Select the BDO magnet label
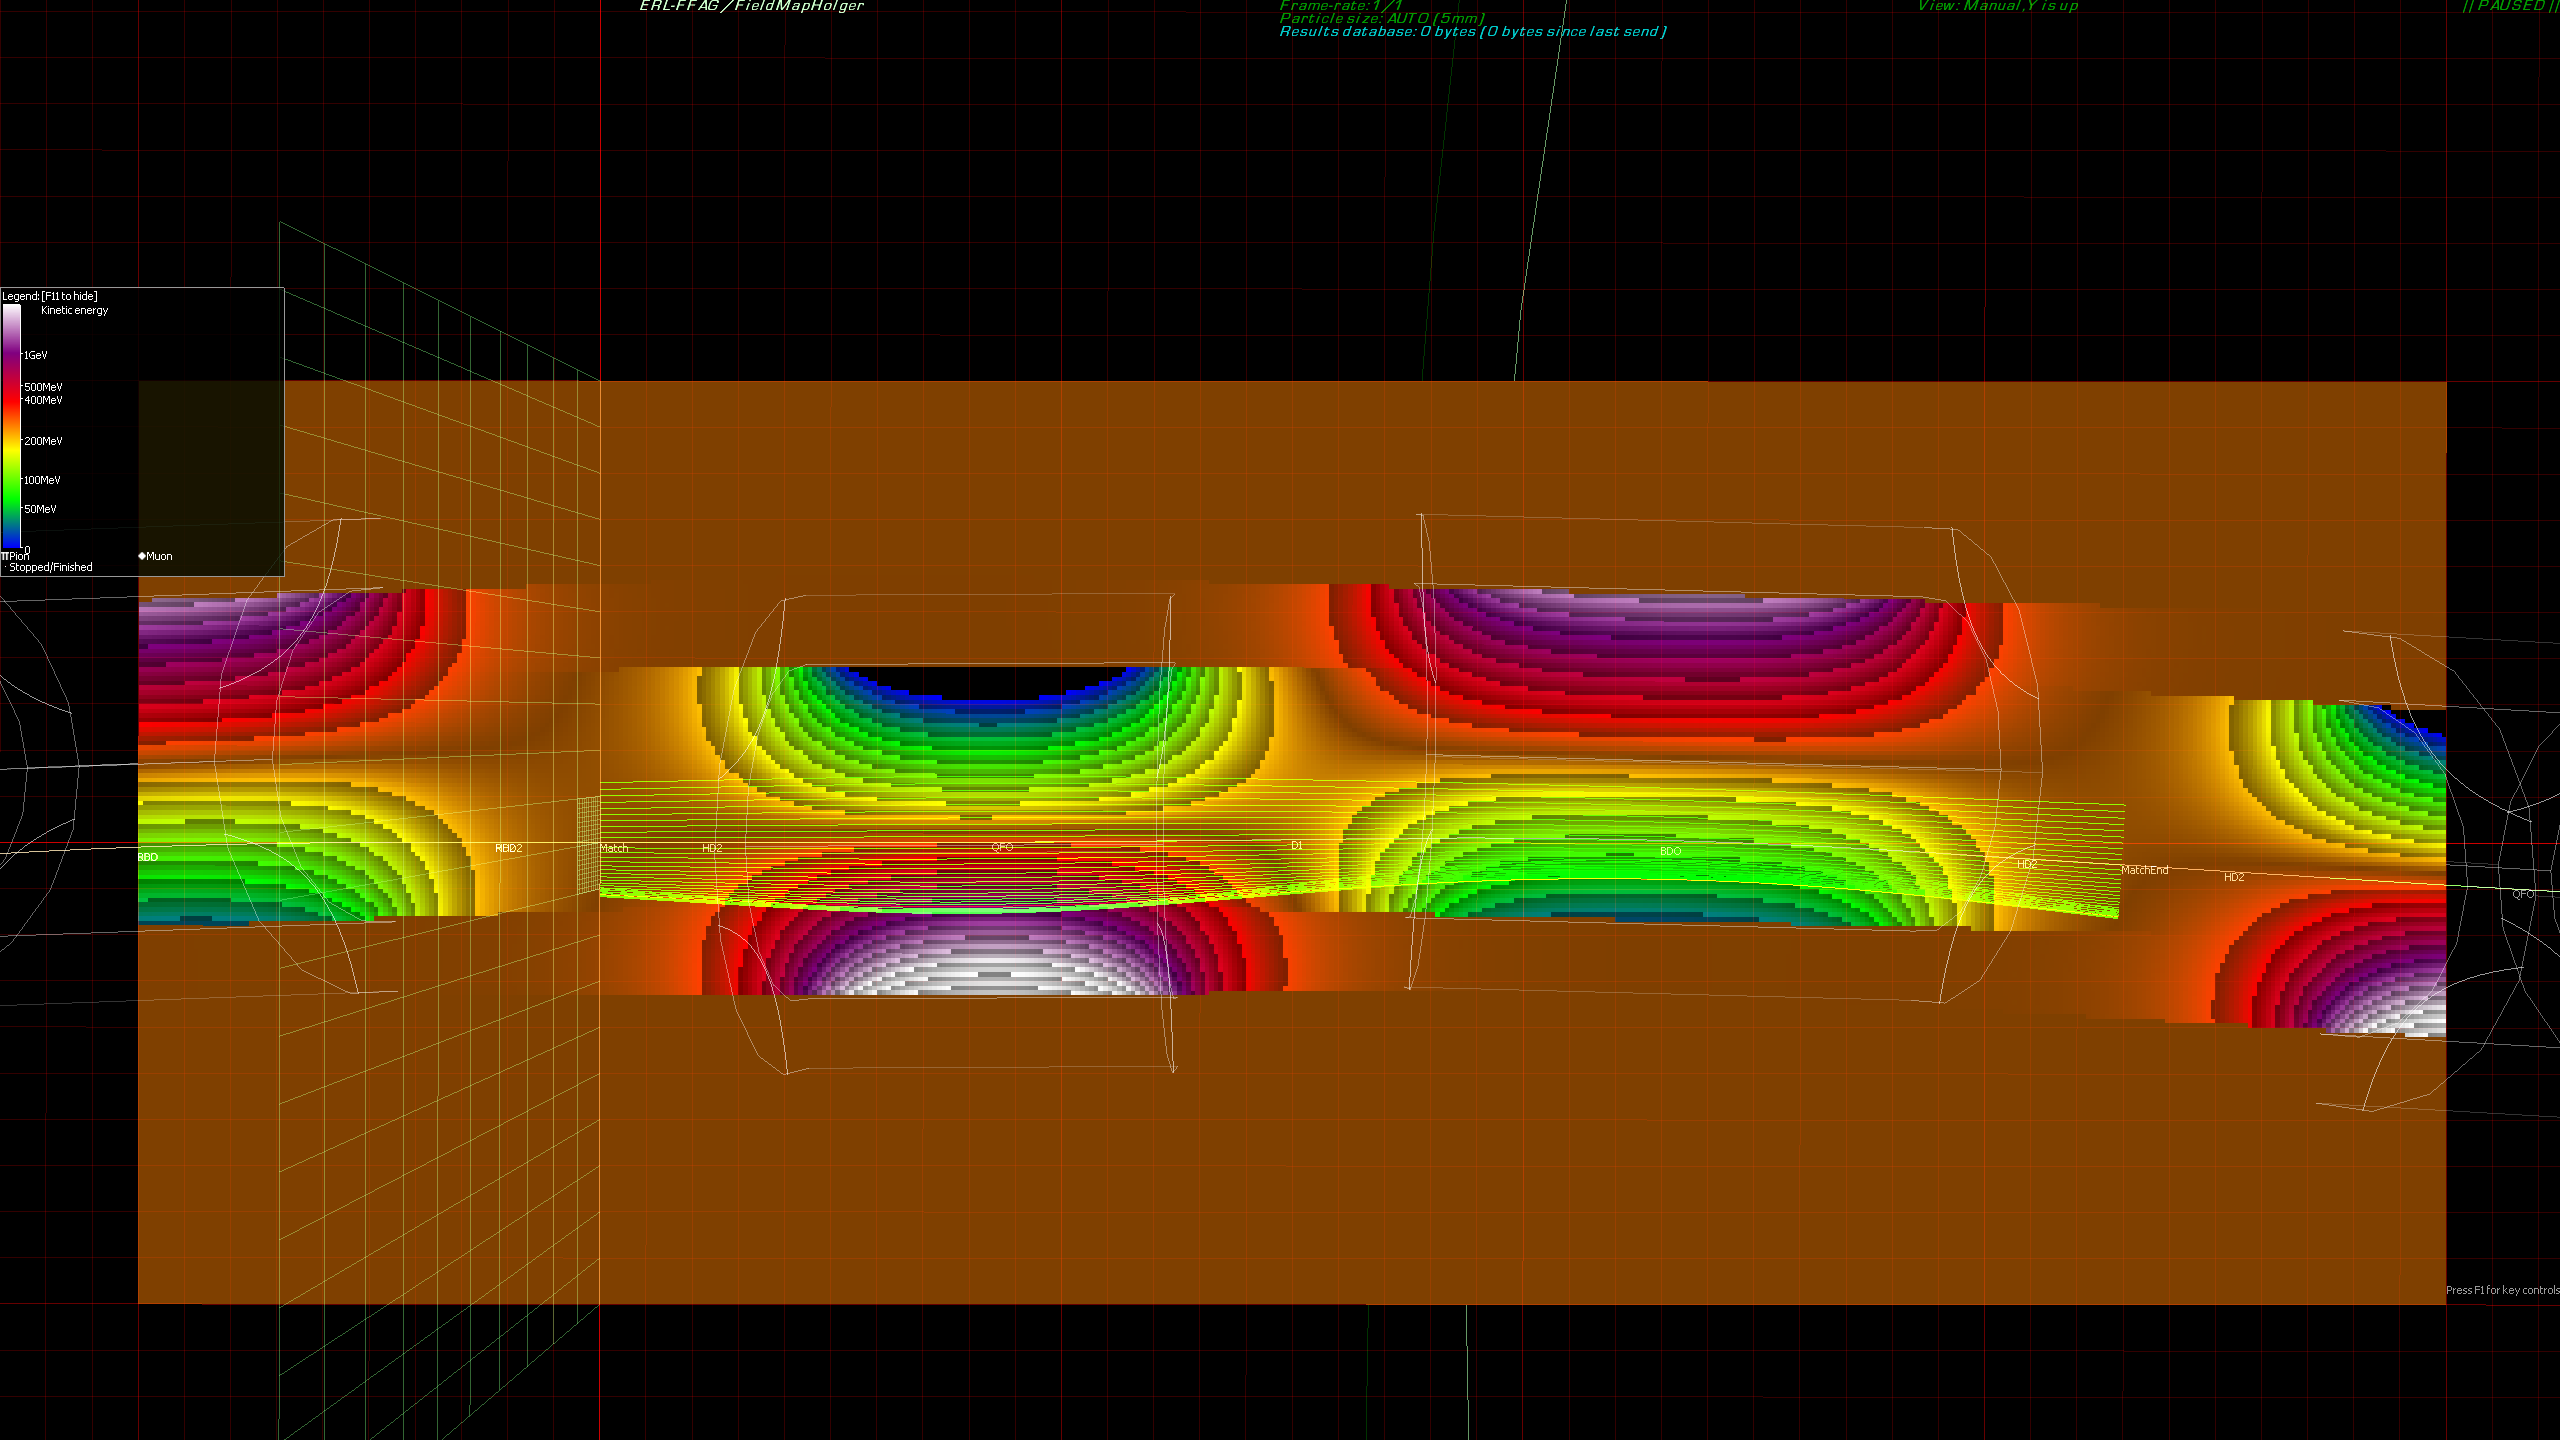This screenshot has width=2560, height=1440. pyautogui.click(x=1670, y=851)
